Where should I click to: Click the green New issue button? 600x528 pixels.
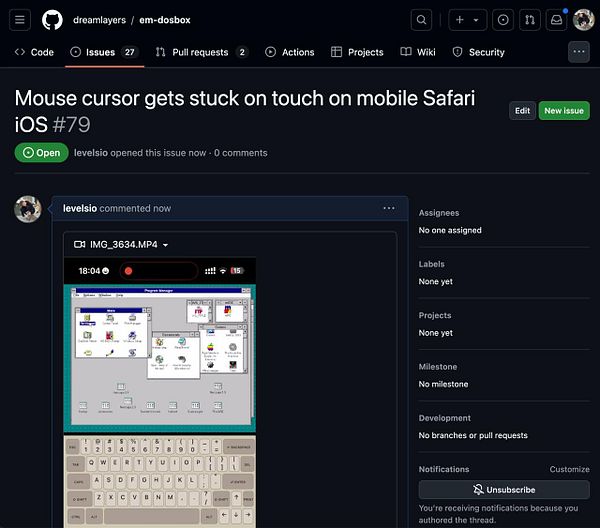coord(564,111)
